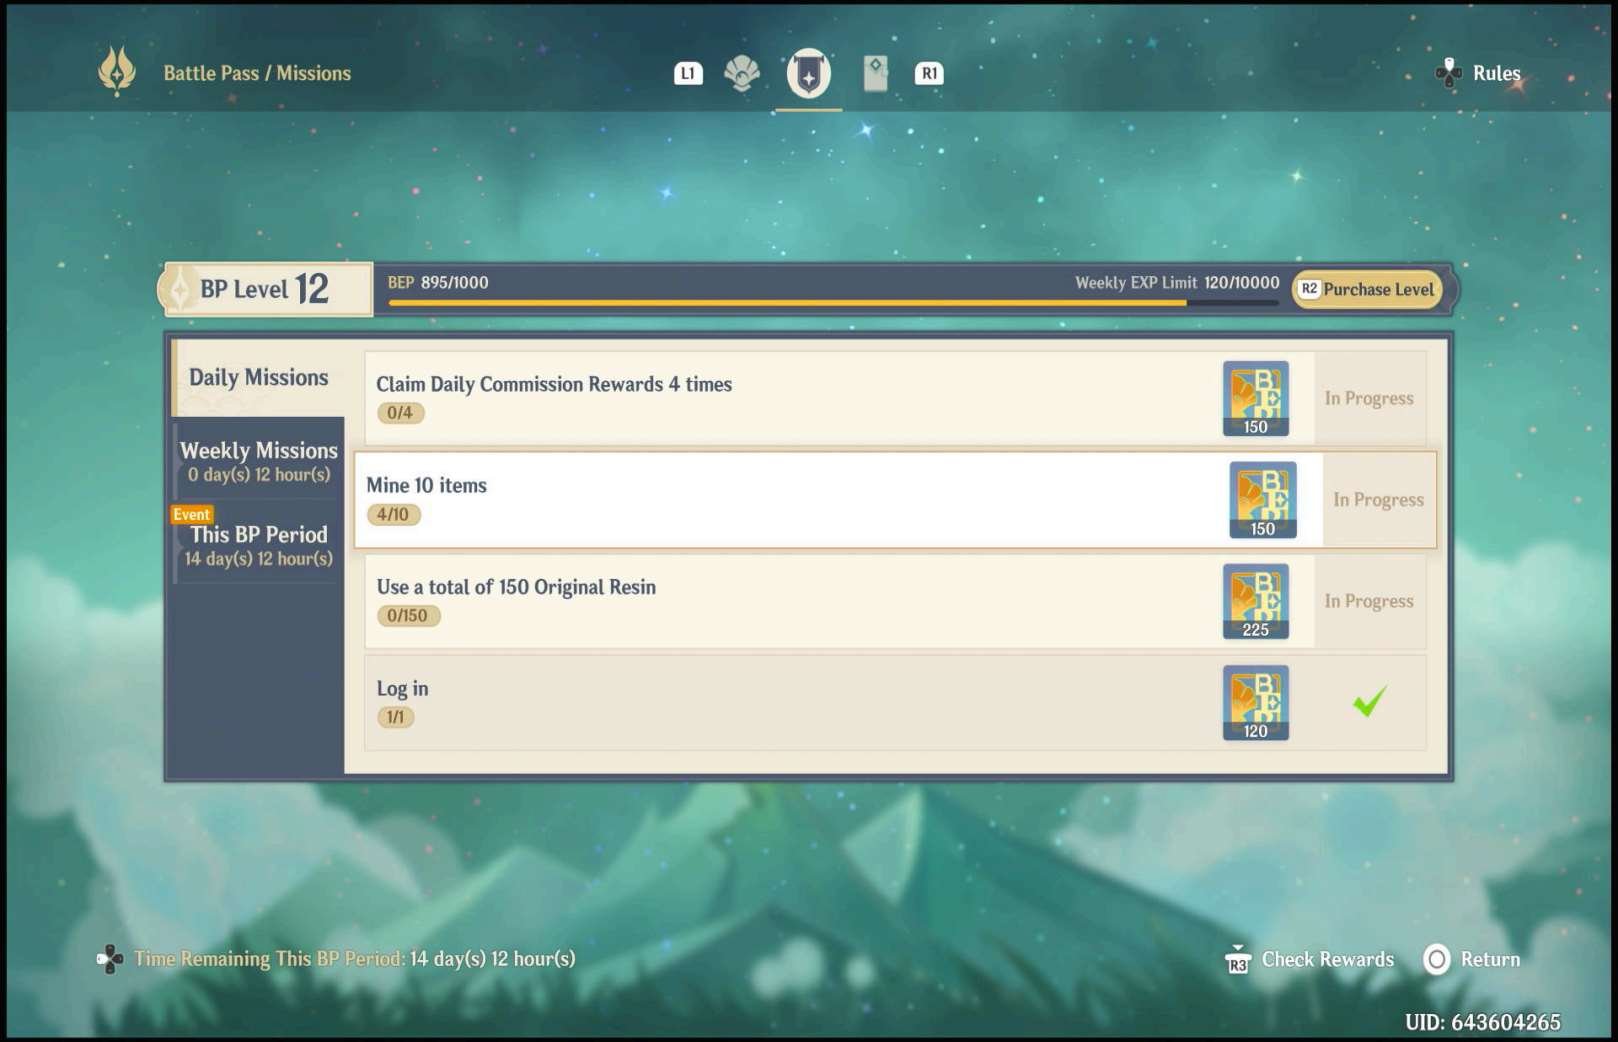Click the D-pad icon beside Rules
1618x1042 pixels.
pyautogui.click(x=1448, y=73)
